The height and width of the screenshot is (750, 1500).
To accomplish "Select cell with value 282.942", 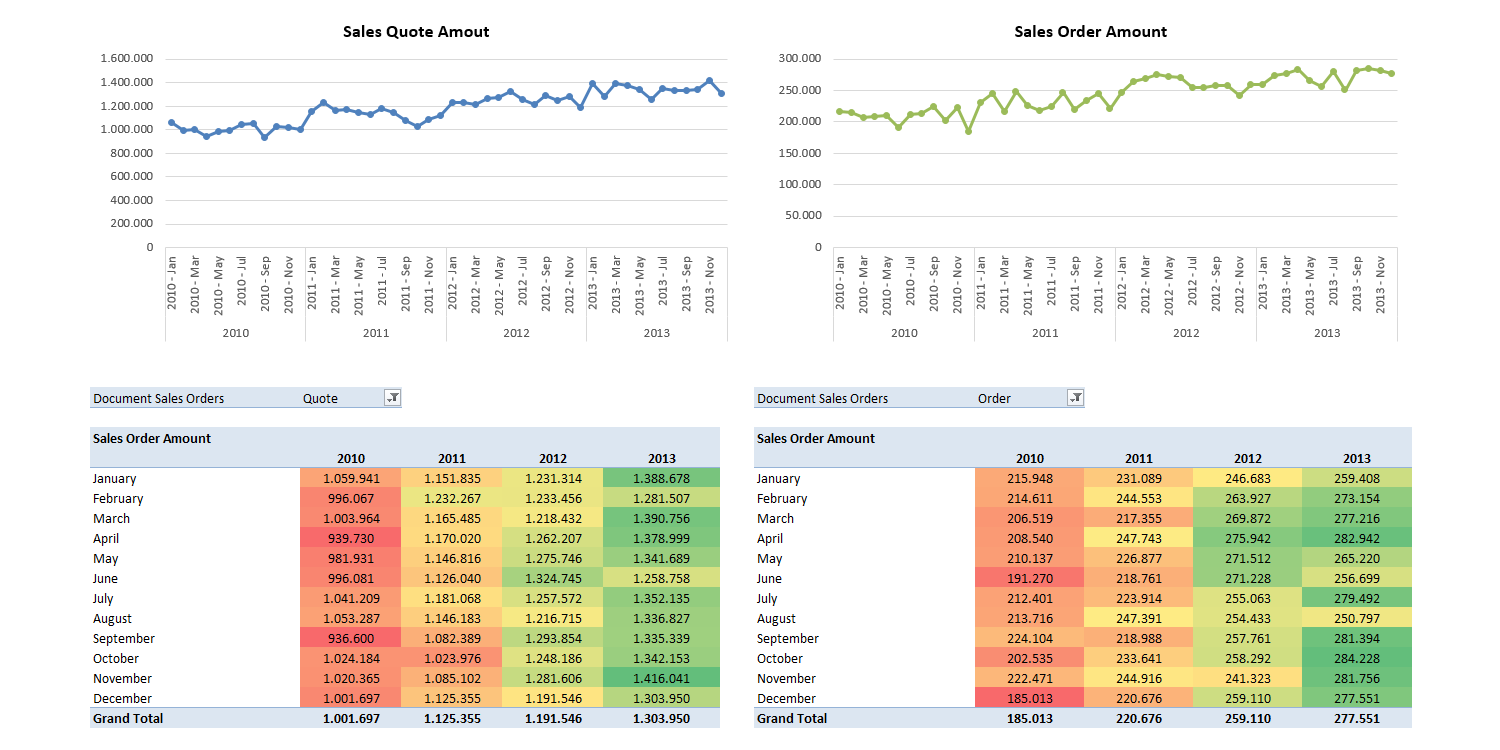I will click(x=1357, y=538).
